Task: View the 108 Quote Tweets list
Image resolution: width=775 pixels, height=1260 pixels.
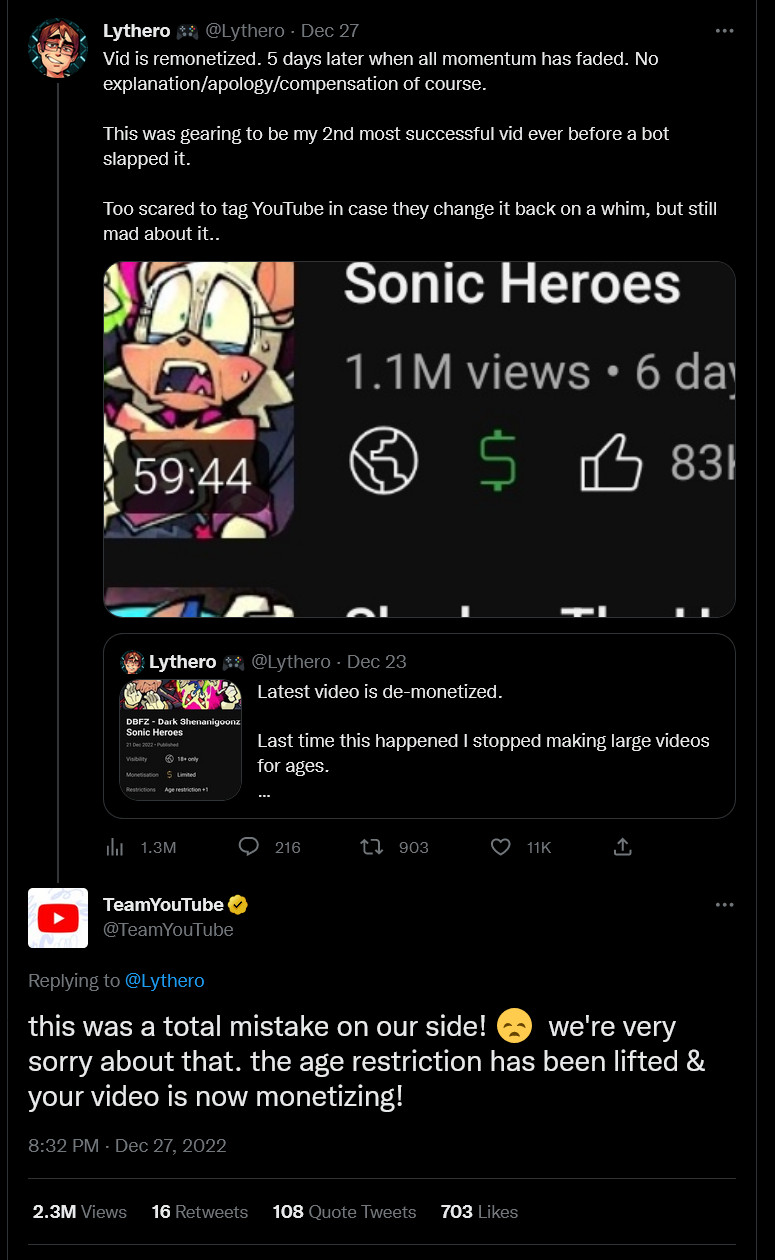Action: pyautogui.click(x=344, y=1212)
